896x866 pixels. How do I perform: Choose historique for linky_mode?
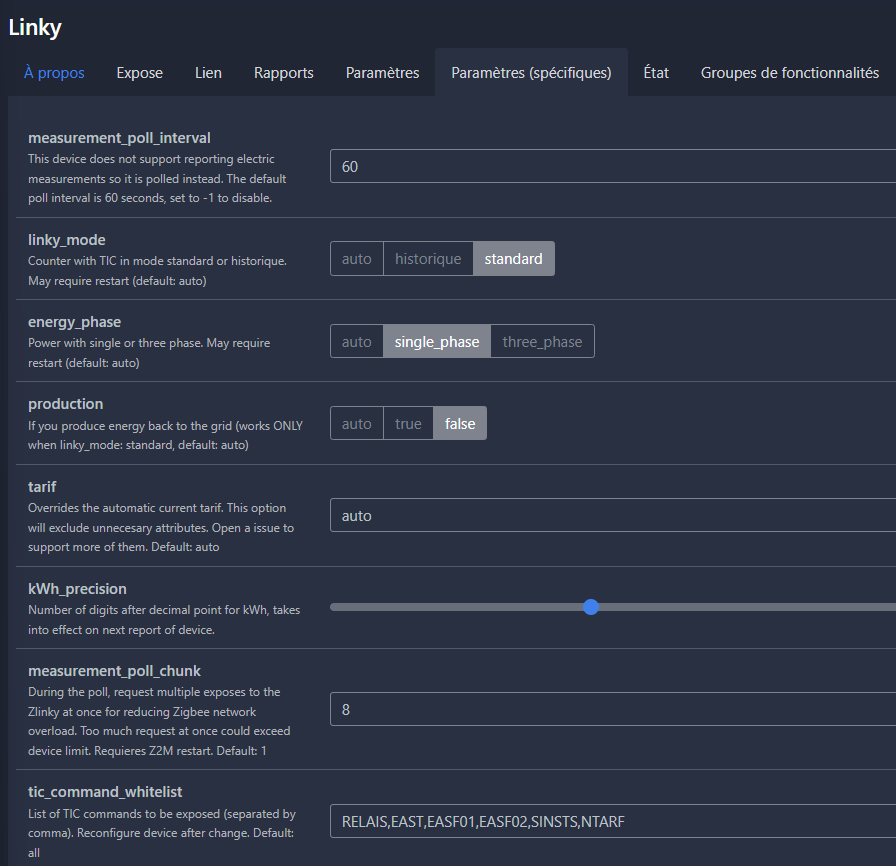click(x=428, y=259)
